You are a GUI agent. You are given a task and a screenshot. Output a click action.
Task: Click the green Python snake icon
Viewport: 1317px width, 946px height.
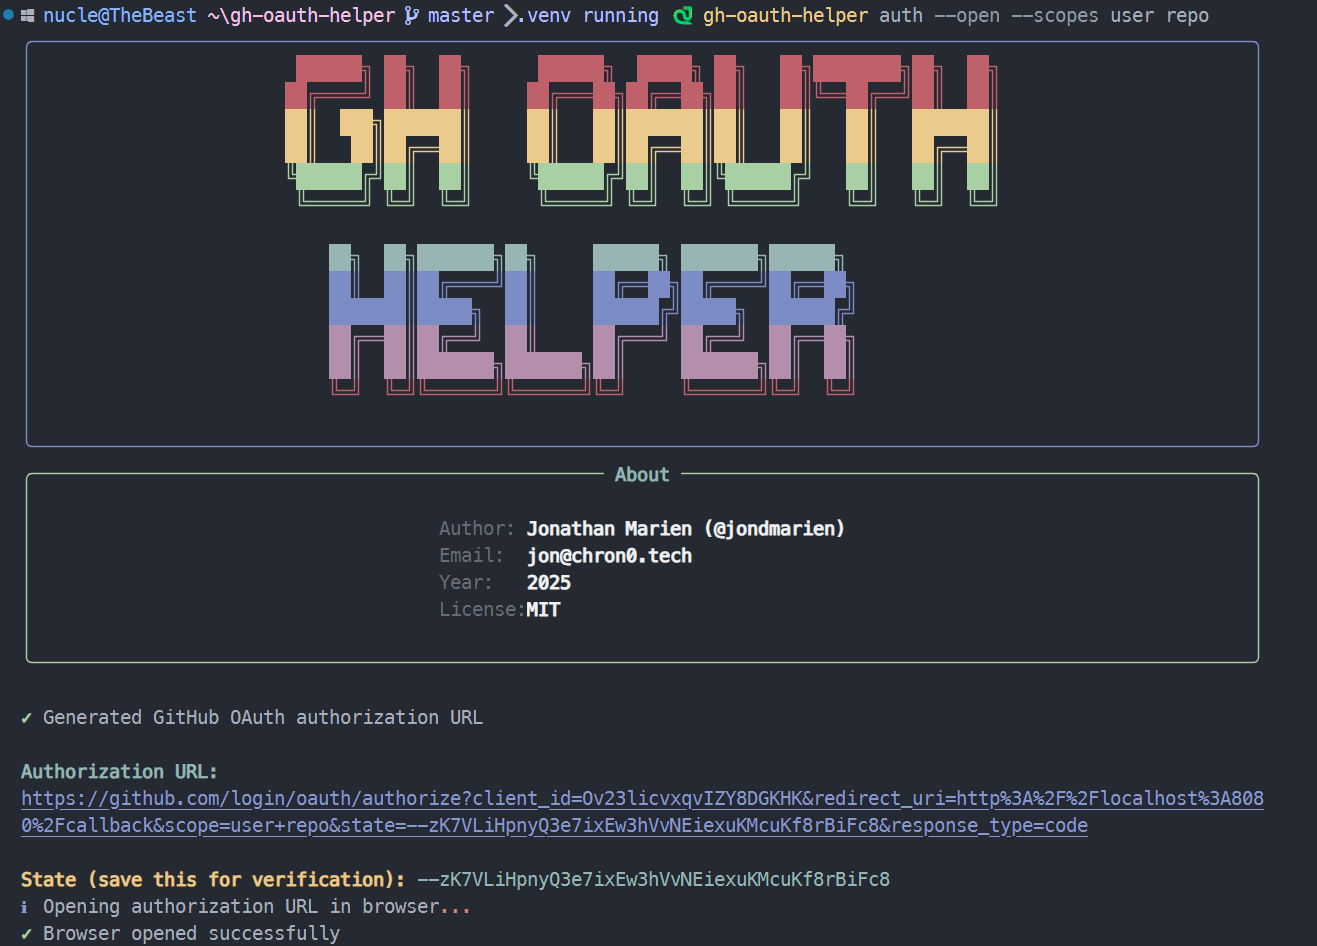coord(683,16)
